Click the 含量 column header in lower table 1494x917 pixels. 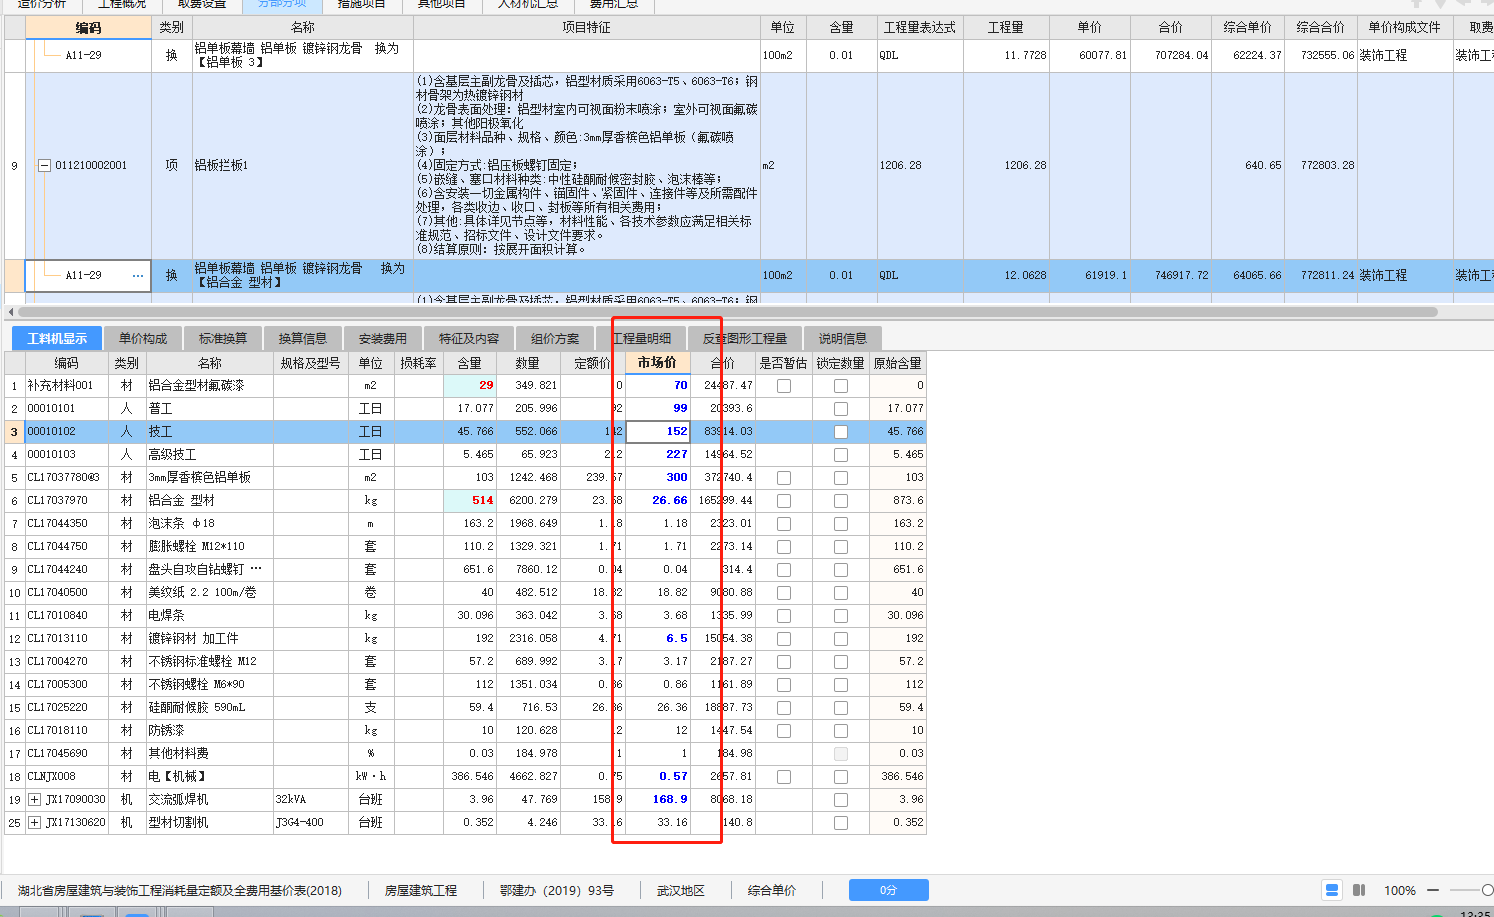470,363
